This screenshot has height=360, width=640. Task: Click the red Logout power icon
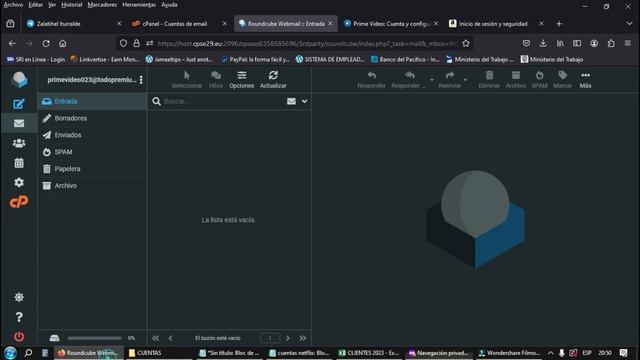point(19,336)
